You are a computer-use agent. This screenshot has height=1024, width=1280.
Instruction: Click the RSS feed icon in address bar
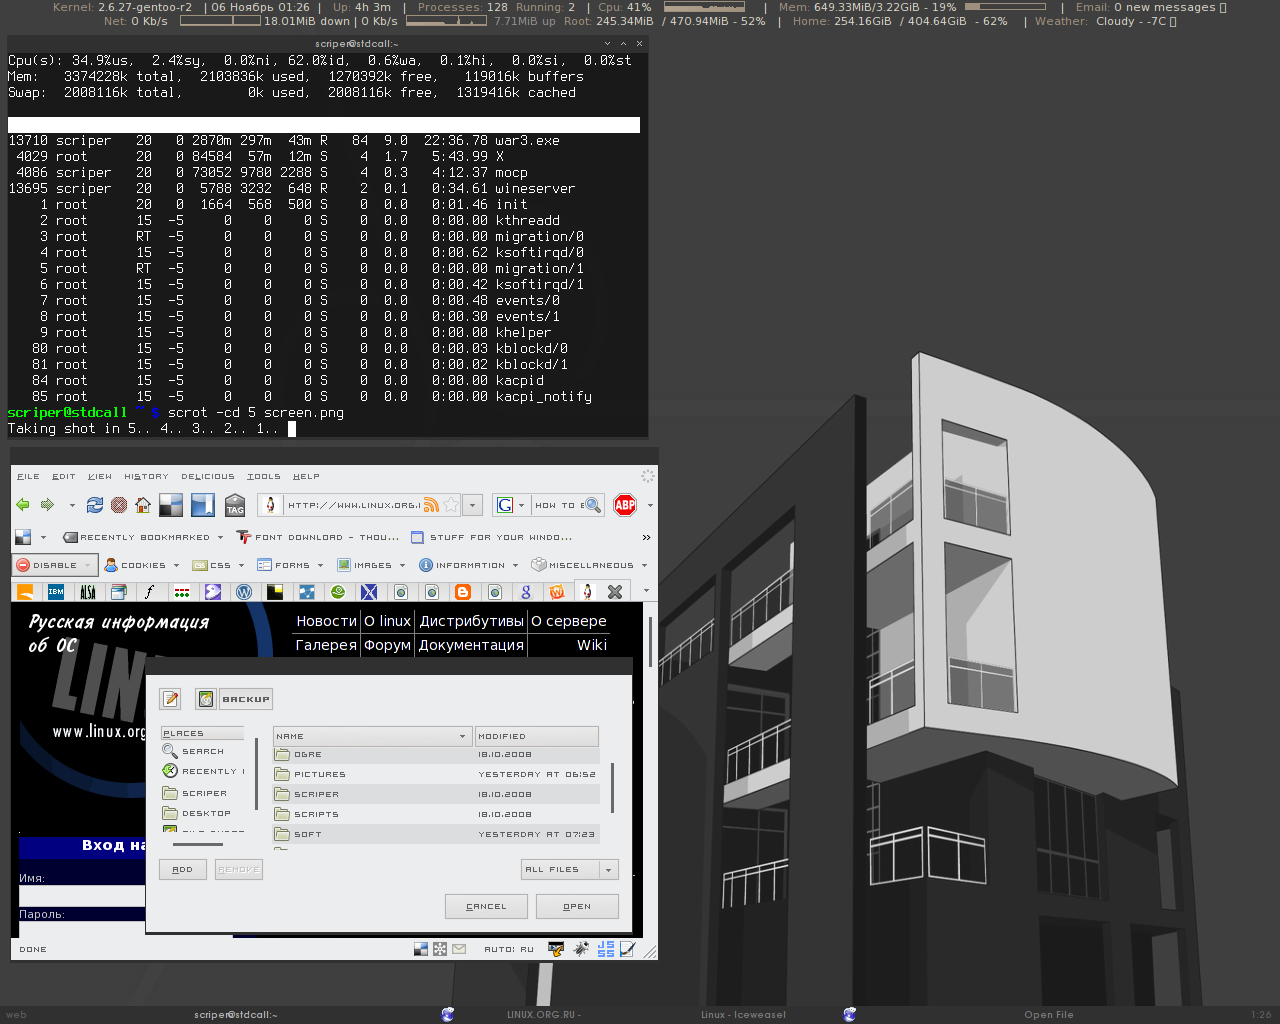coord(431,505)
